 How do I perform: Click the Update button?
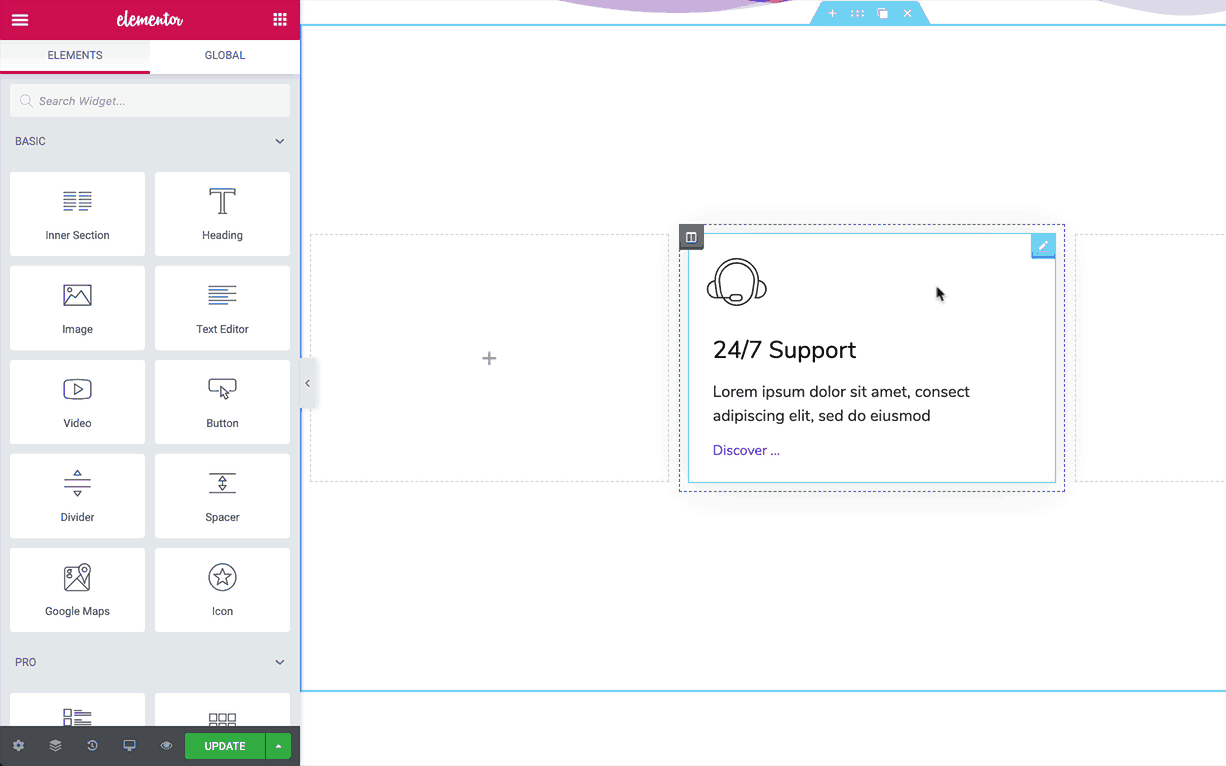coord(225,746)
